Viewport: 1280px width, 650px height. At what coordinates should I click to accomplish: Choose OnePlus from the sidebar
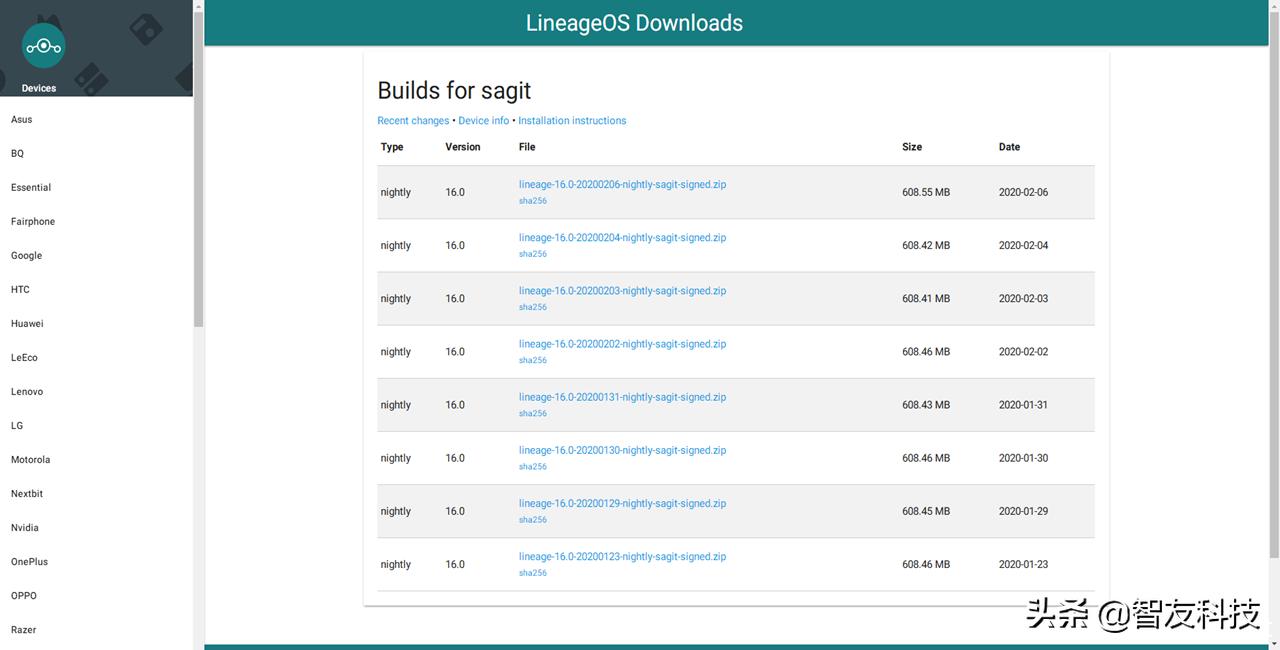coord(29,561)
